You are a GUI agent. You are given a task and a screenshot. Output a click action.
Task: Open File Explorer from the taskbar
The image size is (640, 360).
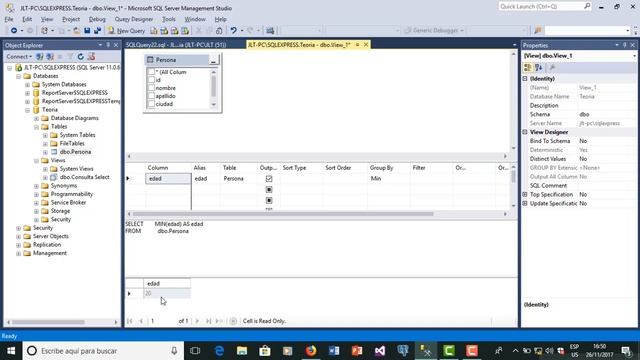click(x=242, y=351)
